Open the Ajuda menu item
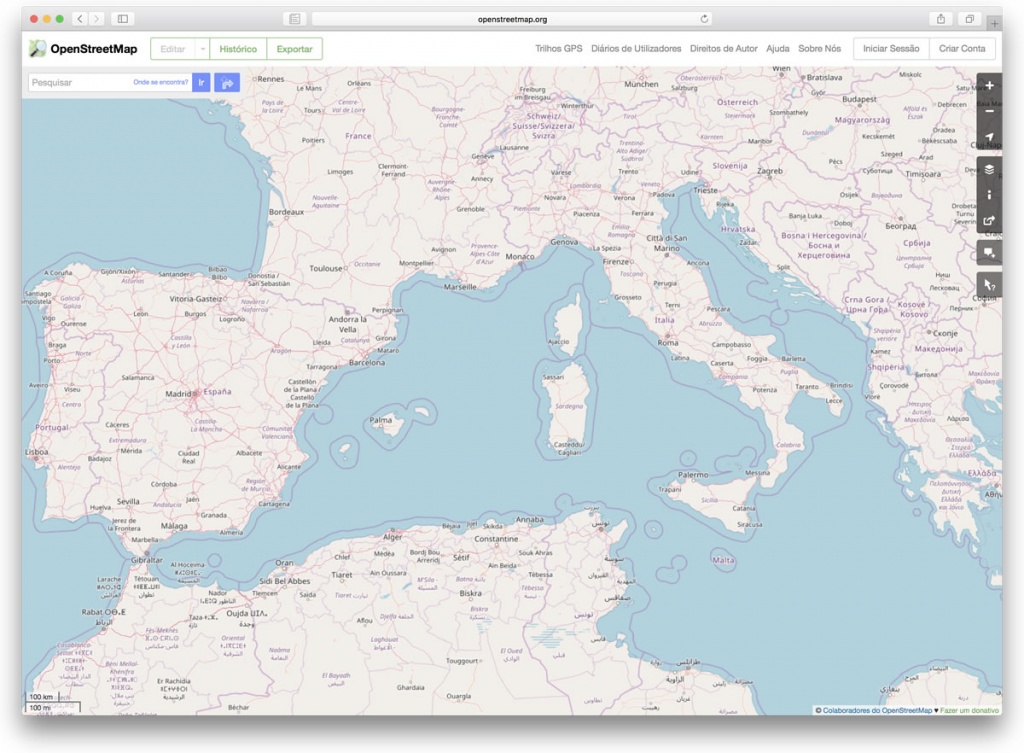Screen dimensions: 1024x753 point(777,48)
